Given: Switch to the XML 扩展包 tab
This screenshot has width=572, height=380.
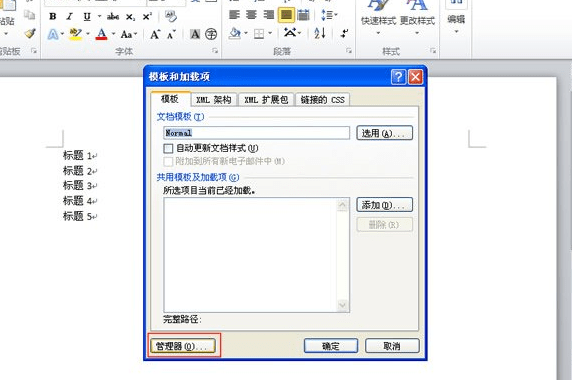Looking at the screenshot, I should coord(266,100).
